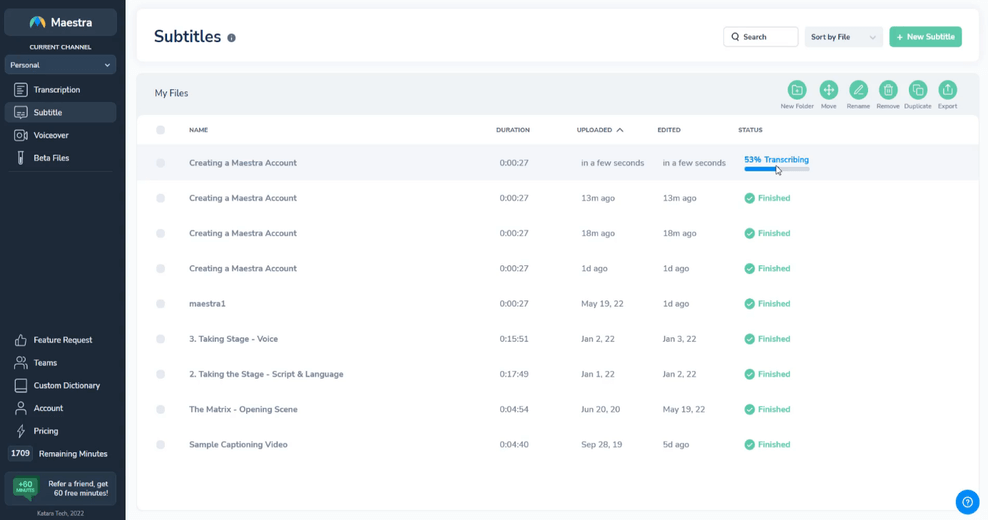Open Sample Captioning Video file
The height and width of the screenshot is (520, 988).
pyautogui.click(x=238, y=445)
